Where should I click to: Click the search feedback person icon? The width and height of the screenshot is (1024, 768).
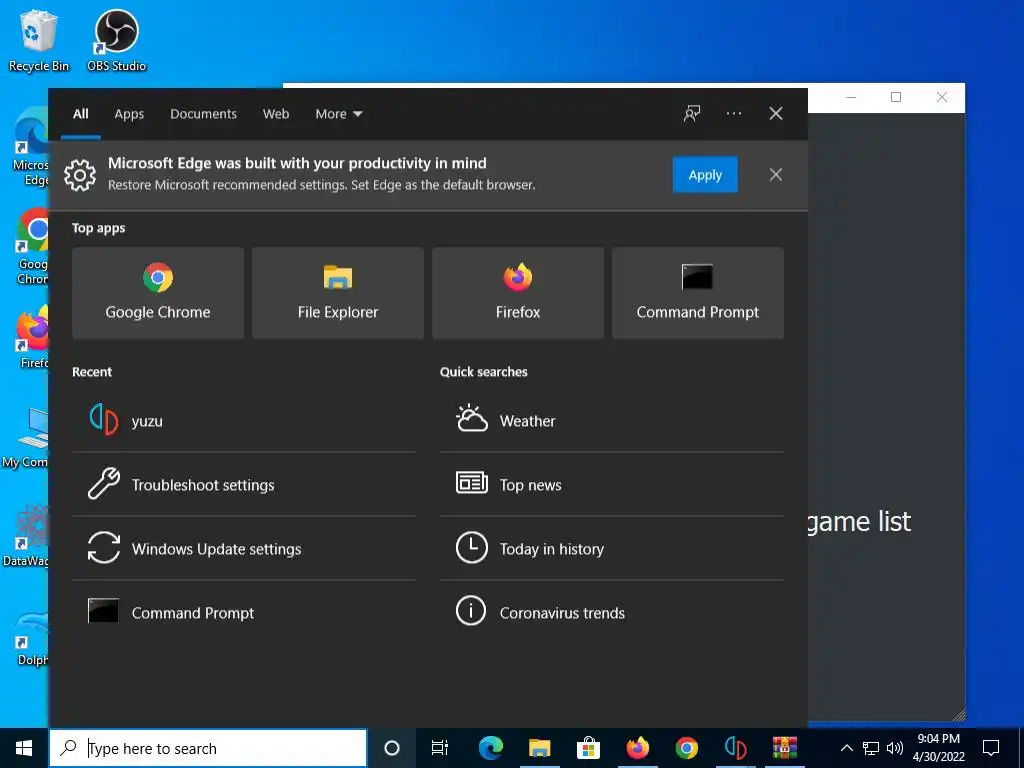pos(692,114)
